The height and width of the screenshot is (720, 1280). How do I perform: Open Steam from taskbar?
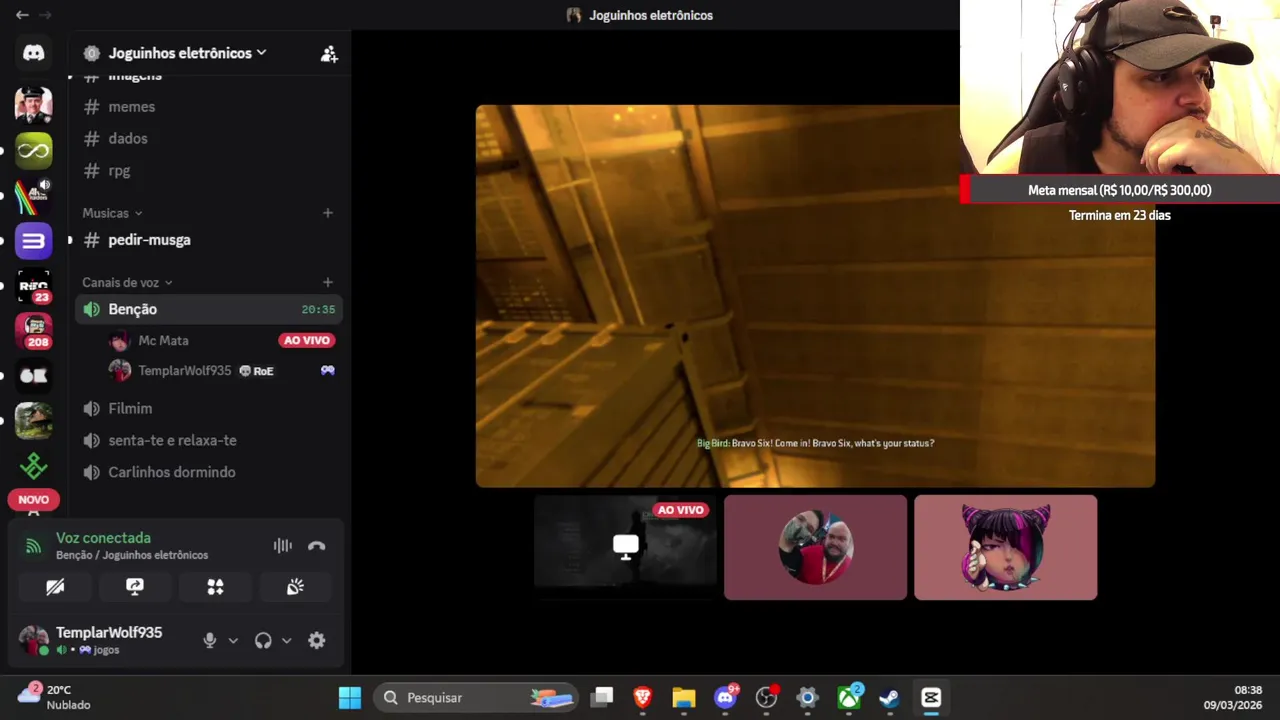(889, 698)
